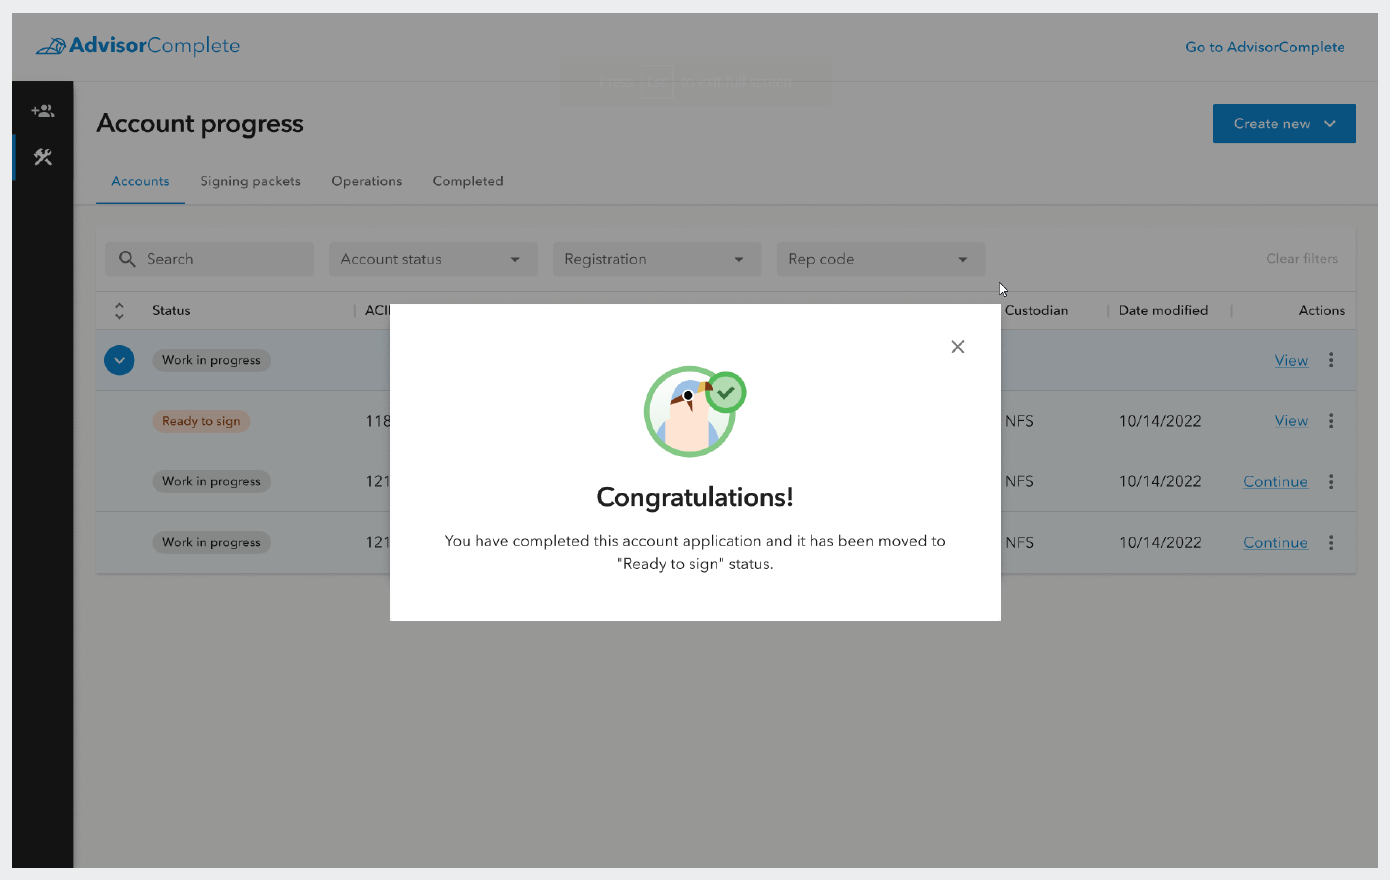Focus the Search input field
Image resolution: width=1390 pixels, height=881 pixels.
(220, 259)
